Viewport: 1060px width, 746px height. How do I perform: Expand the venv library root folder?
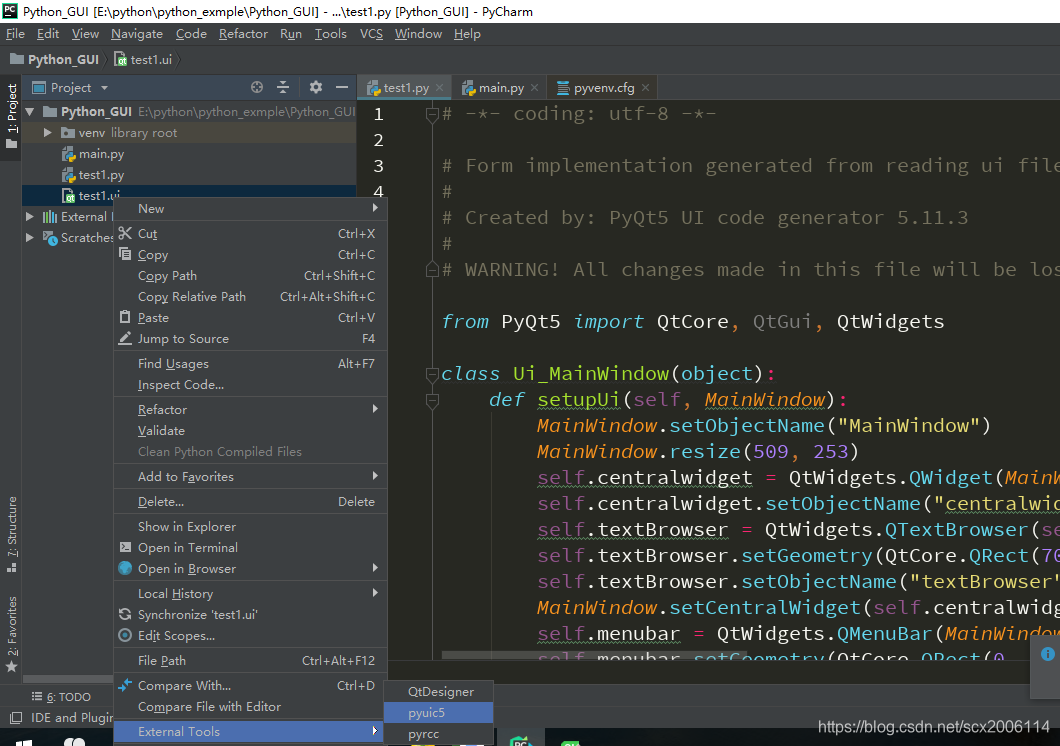(x=48, y=132)
